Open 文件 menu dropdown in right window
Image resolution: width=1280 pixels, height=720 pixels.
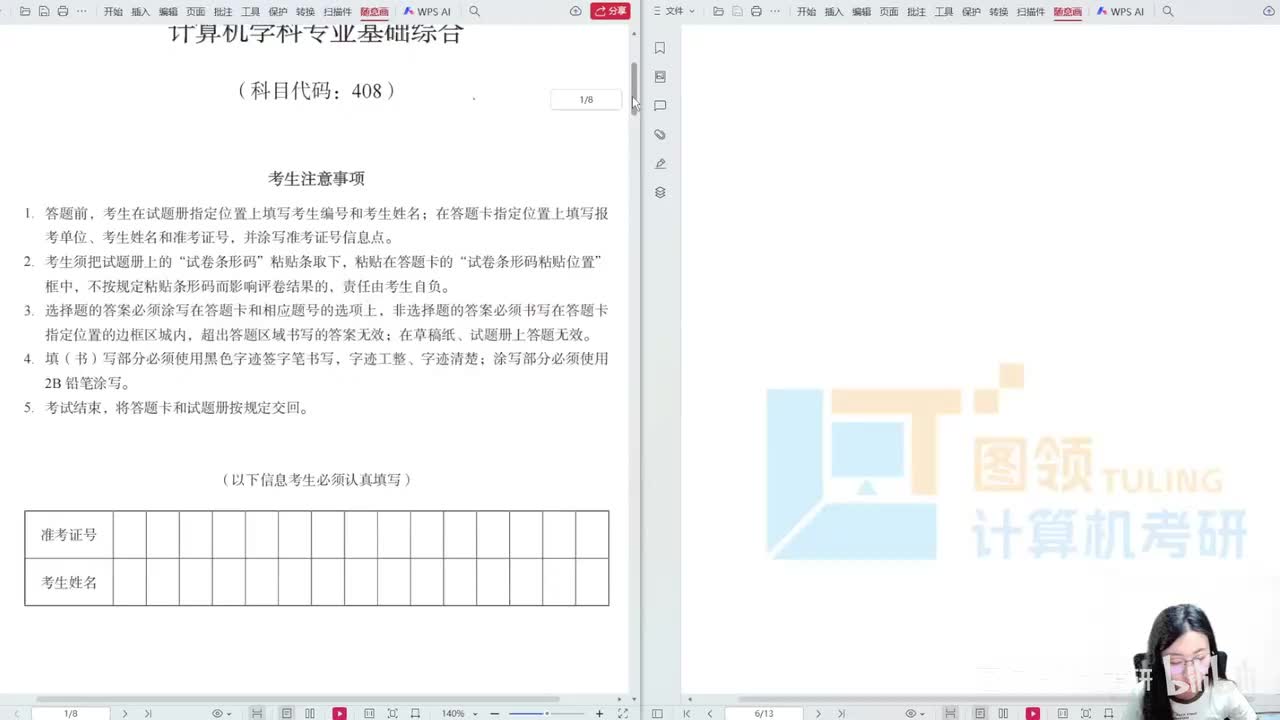click(673, 12)
